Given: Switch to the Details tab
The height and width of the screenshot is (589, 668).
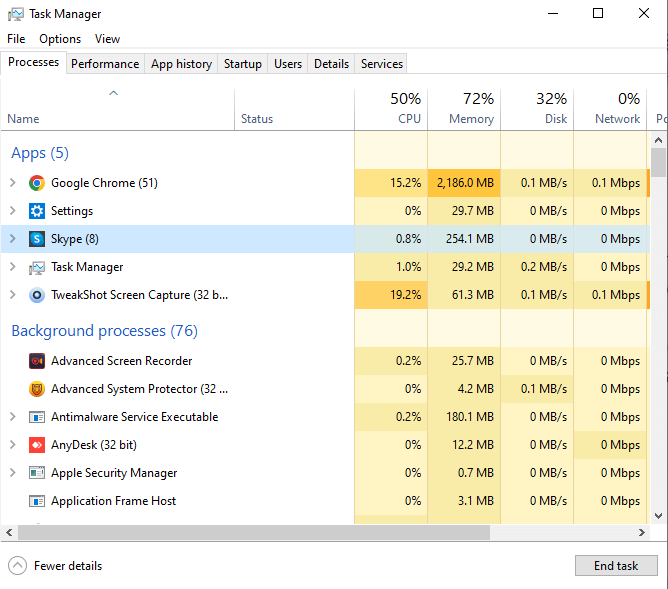Looking at the screenshot, I should [331, 64].
